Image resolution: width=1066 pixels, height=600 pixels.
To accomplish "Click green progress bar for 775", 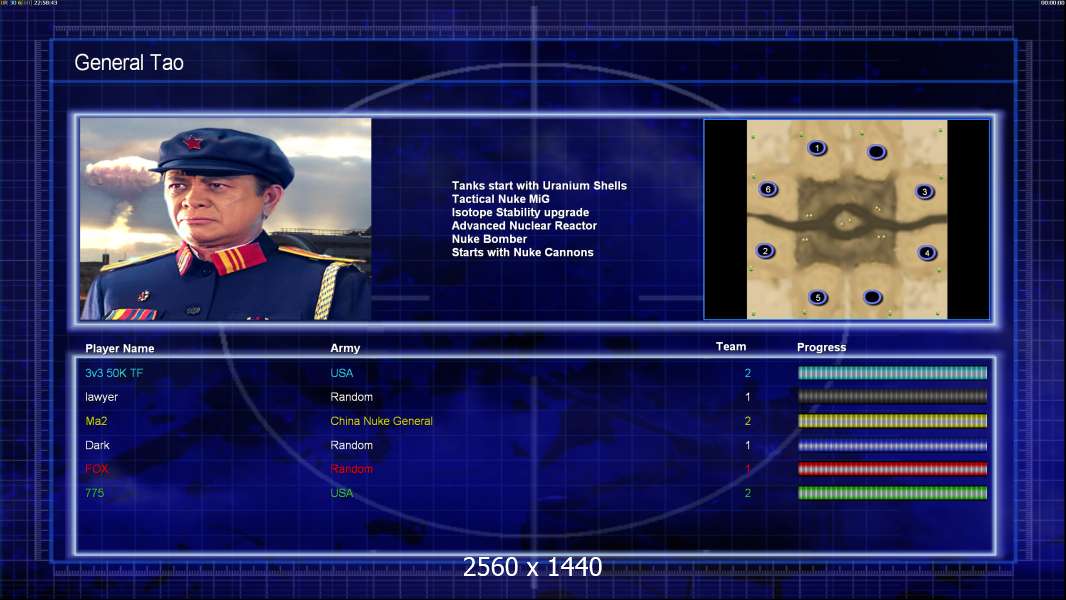I will 893,493.
